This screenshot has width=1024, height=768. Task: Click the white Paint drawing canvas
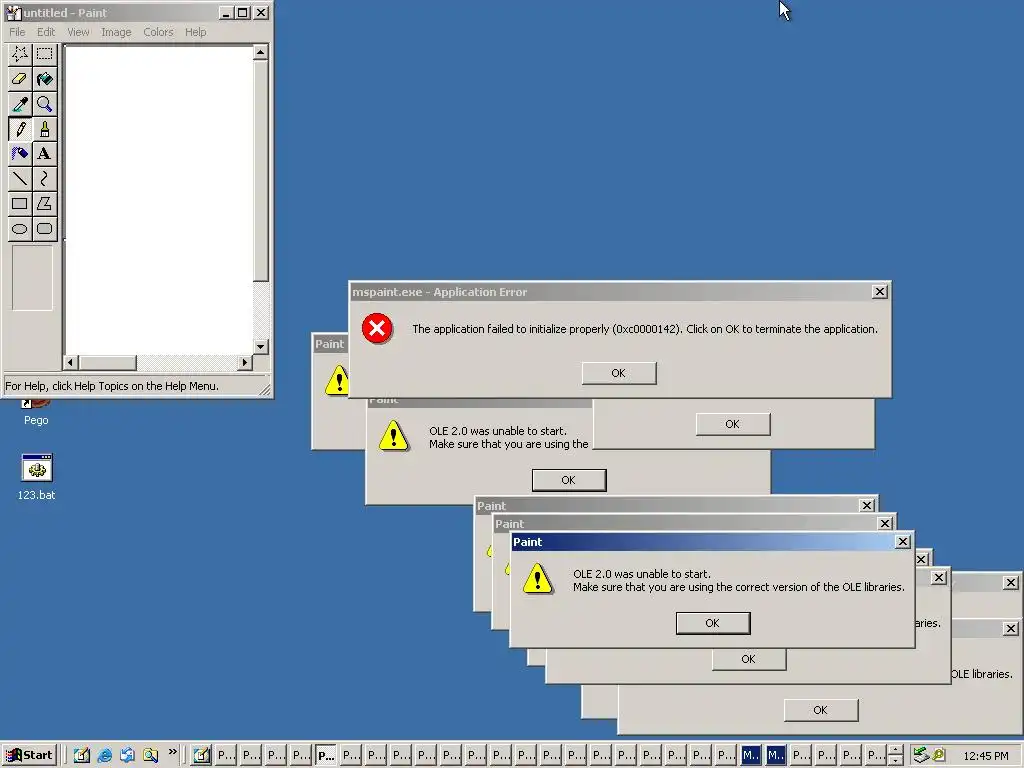[x=159, y=199]
